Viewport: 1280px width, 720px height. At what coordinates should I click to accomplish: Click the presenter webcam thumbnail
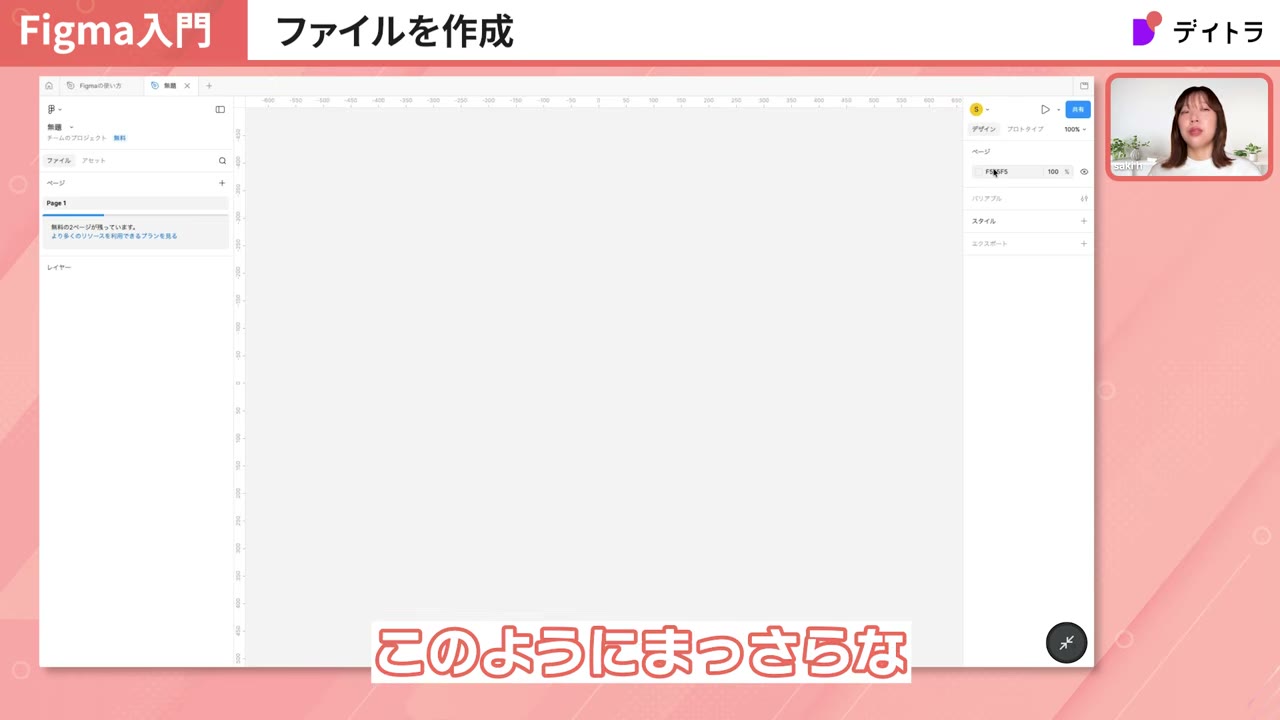click(x=1188, y=127)
